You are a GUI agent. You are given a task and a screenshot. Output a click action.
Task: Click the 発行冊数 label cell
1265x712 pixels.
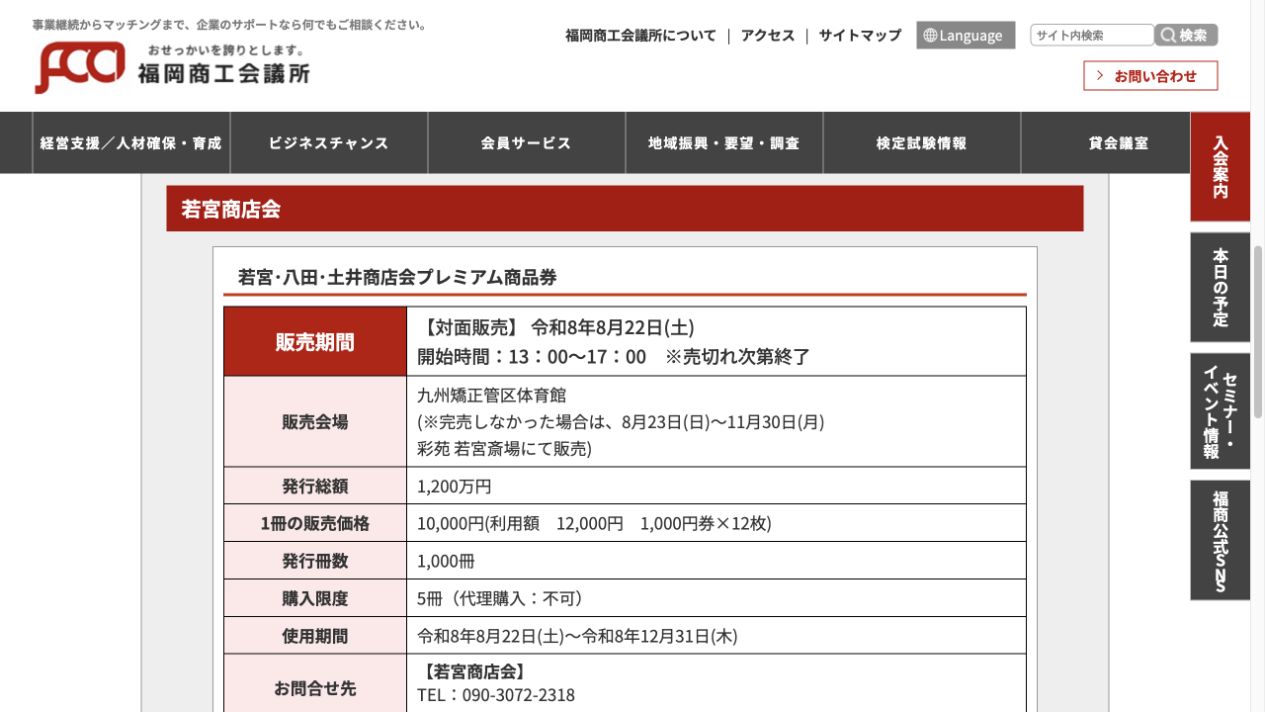click(x=315, y=561)
